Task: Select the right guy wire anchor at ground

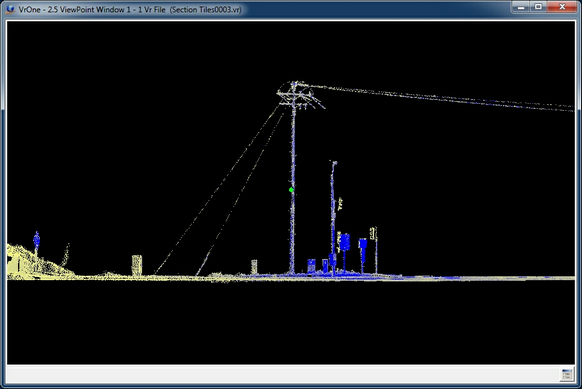Action: click(x=198, y=274)
